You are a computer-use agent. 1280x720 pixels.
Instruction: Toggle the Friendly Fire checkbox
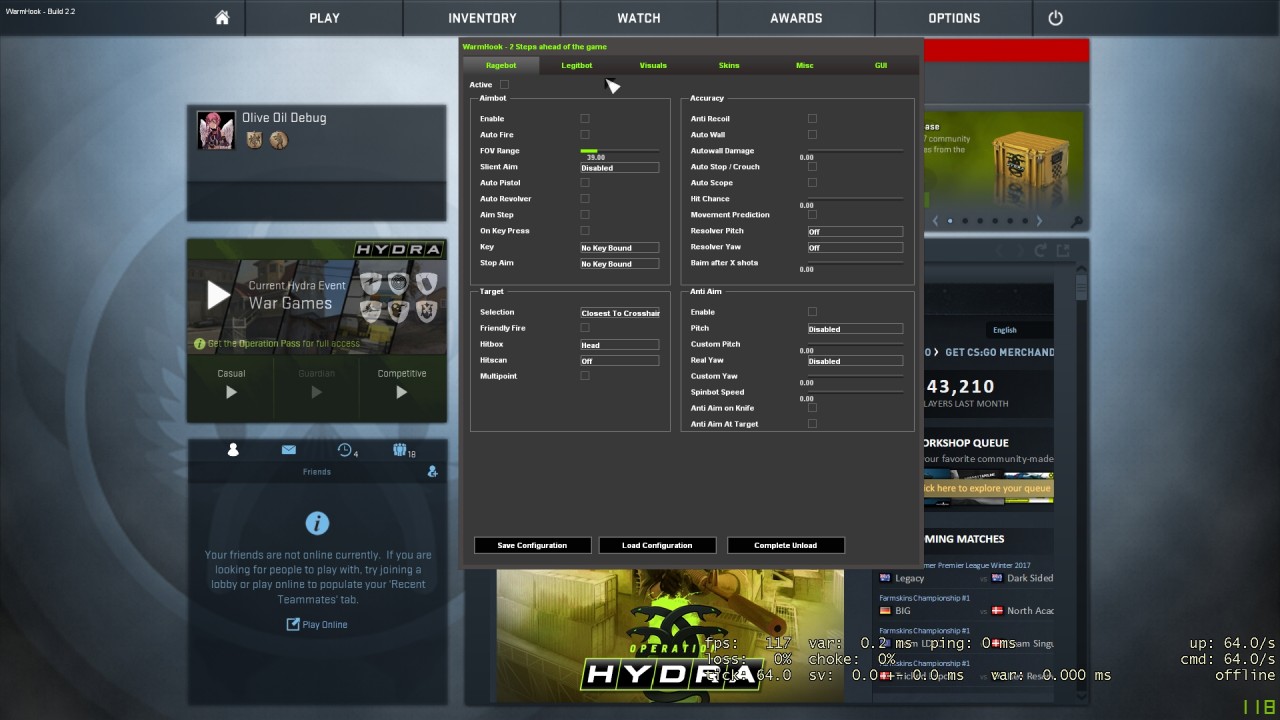pyautogui.click(x=585, y=328)
